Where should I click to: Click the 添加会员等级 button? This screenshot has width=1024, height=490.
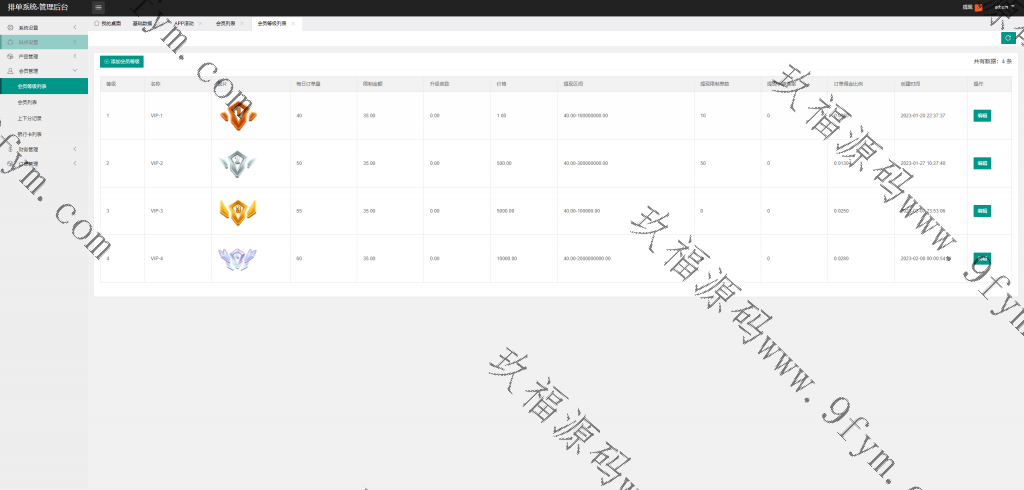pos(122,62)
